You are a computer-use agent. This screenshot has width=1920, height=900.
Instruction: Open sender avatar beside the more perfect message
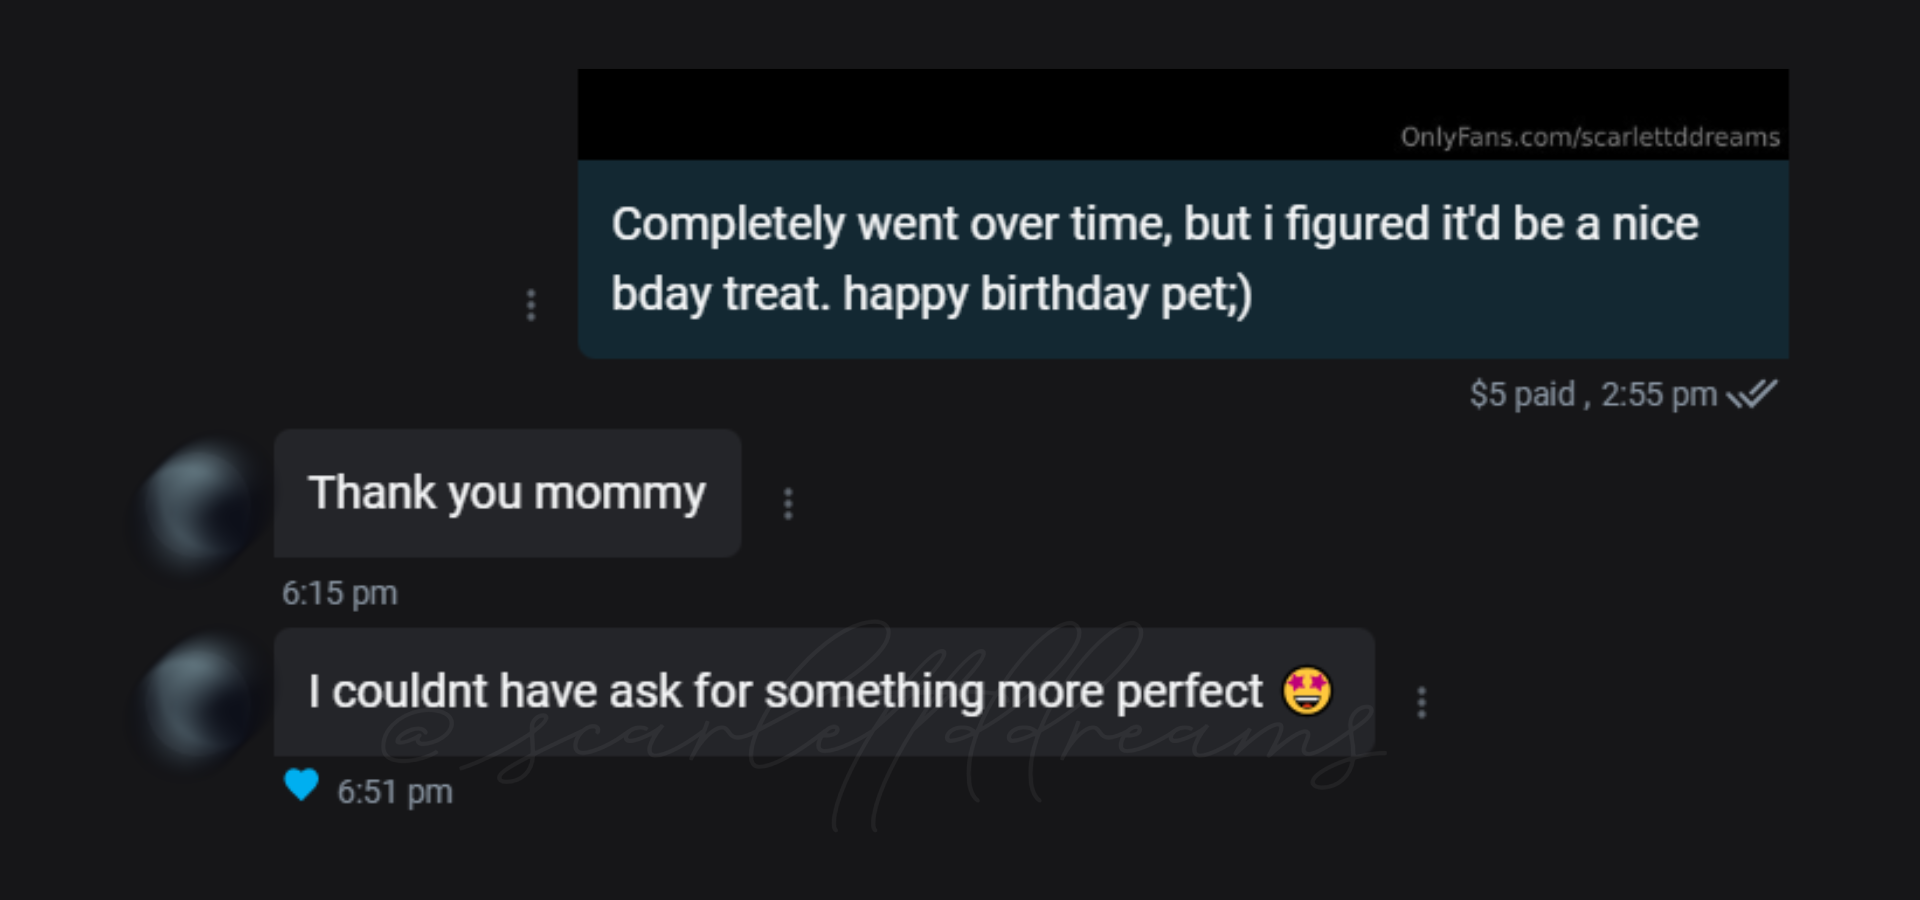click(x=198, y=704)
